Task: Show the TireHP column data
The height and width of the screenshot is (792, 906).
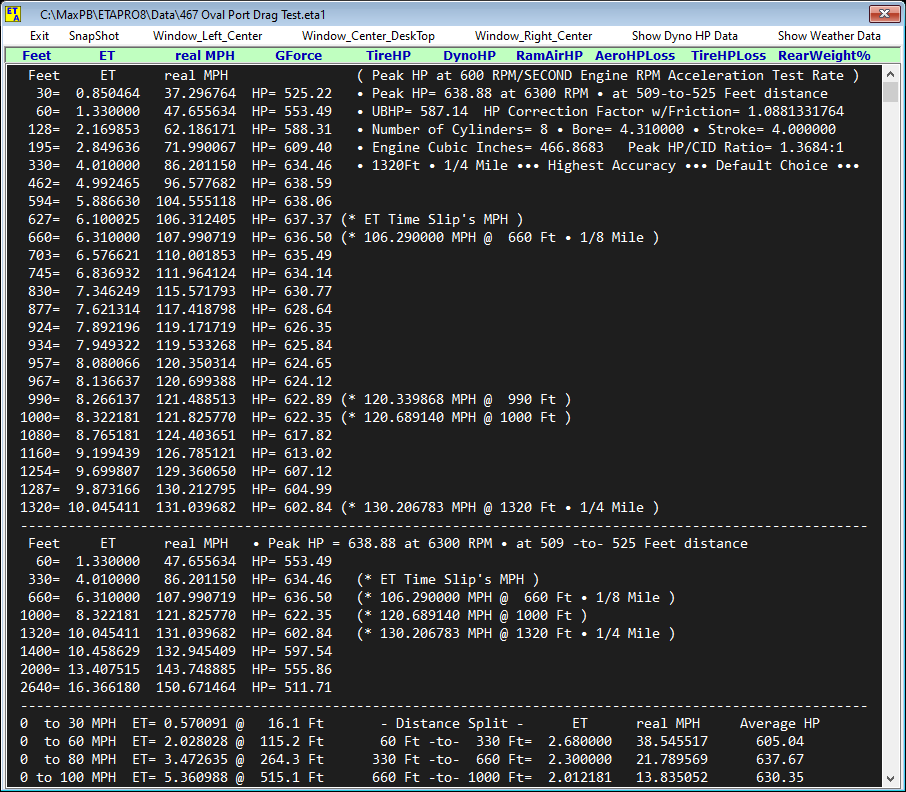Action: pos(388,56)
